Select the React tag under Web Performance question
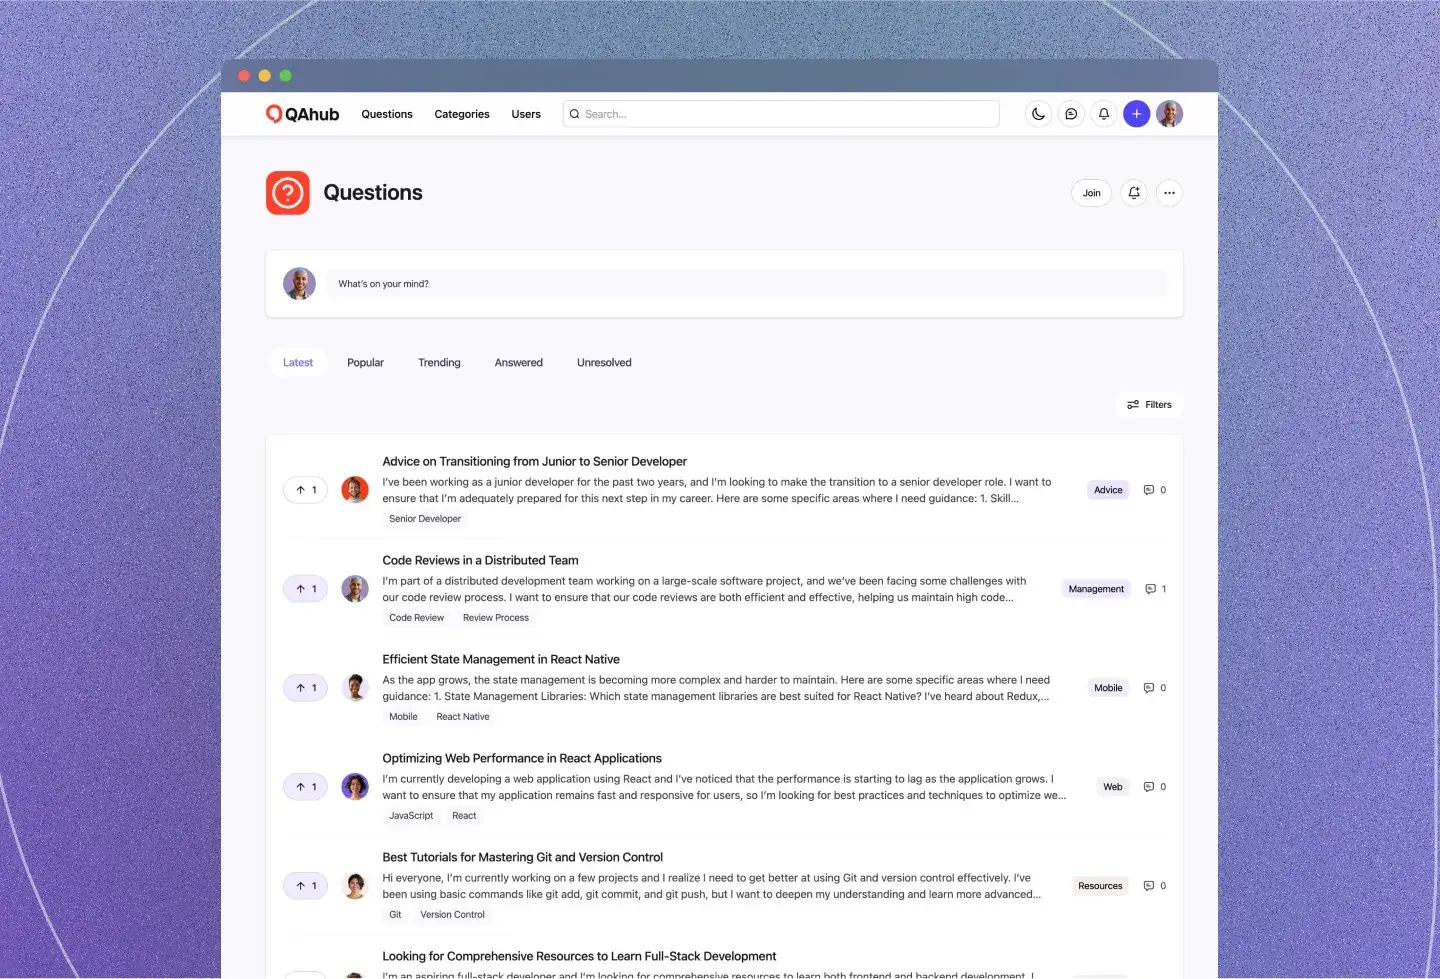This screenshot has height=979, width=1440. [464, 816]
